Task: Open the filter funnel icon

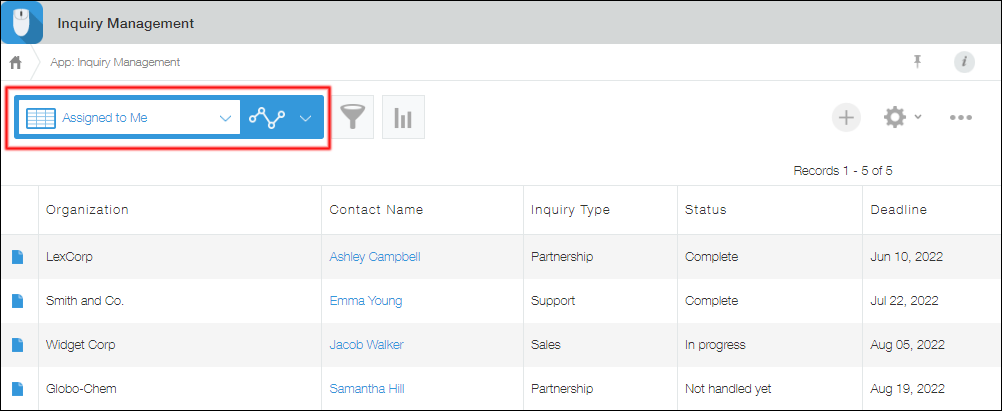Action: pos(352,118)
